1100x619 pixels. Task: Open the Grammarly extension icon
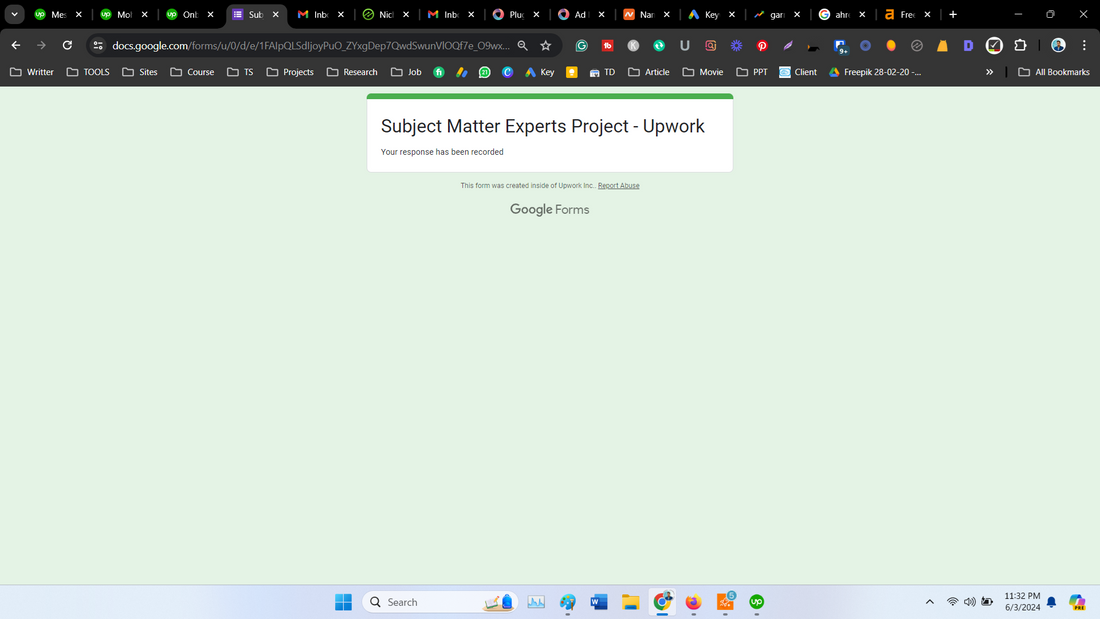pyautogui.click(x=582, y=46)
